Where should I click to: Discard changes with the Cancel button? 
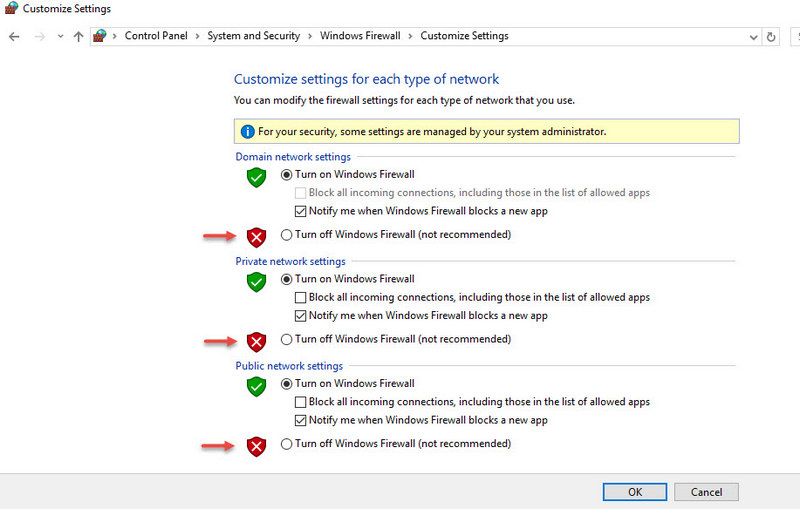(706, 492)
